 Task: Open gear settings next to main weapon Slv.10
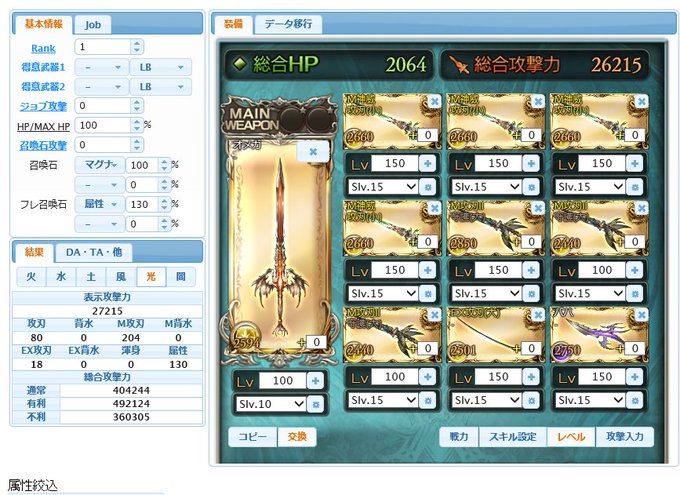pos(315,404)
